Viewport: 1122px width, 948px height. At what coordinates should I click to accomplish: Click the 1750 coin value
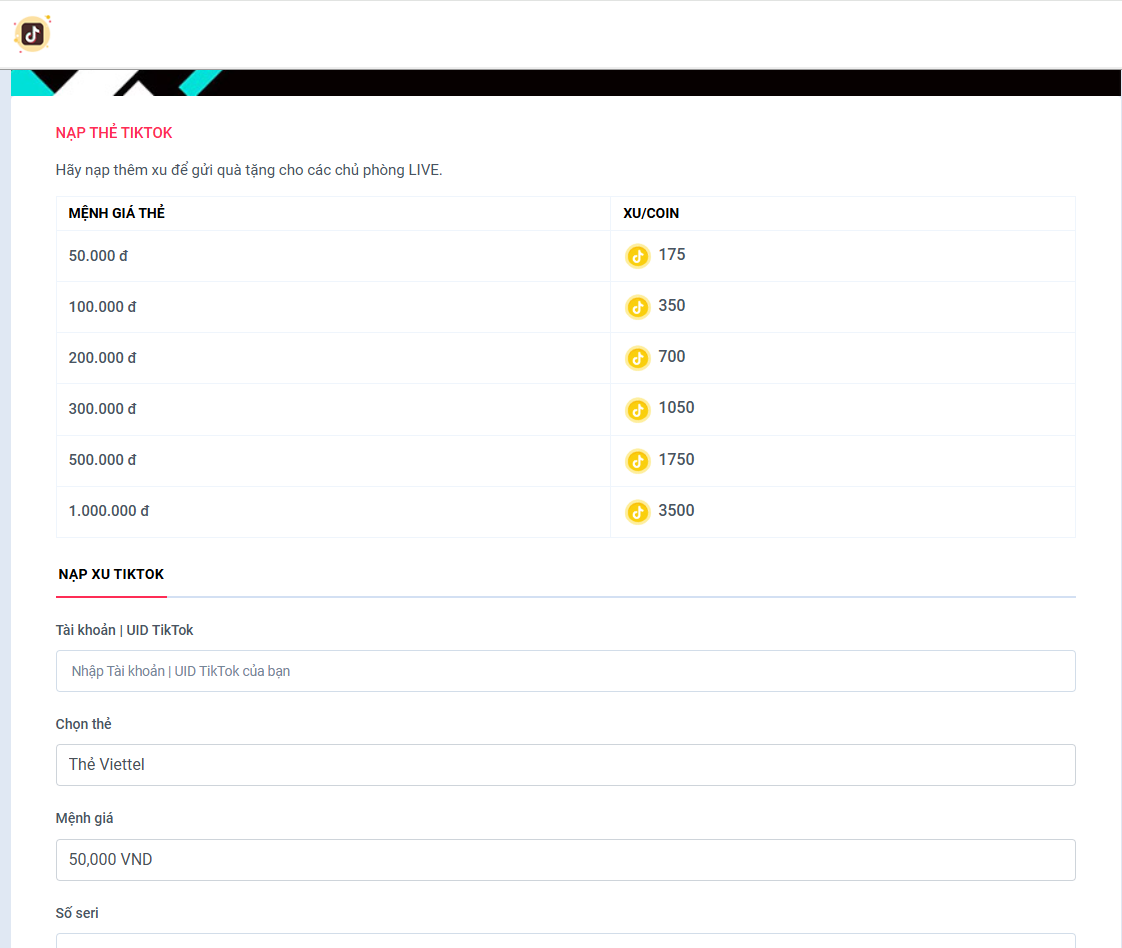pos(676,459)
